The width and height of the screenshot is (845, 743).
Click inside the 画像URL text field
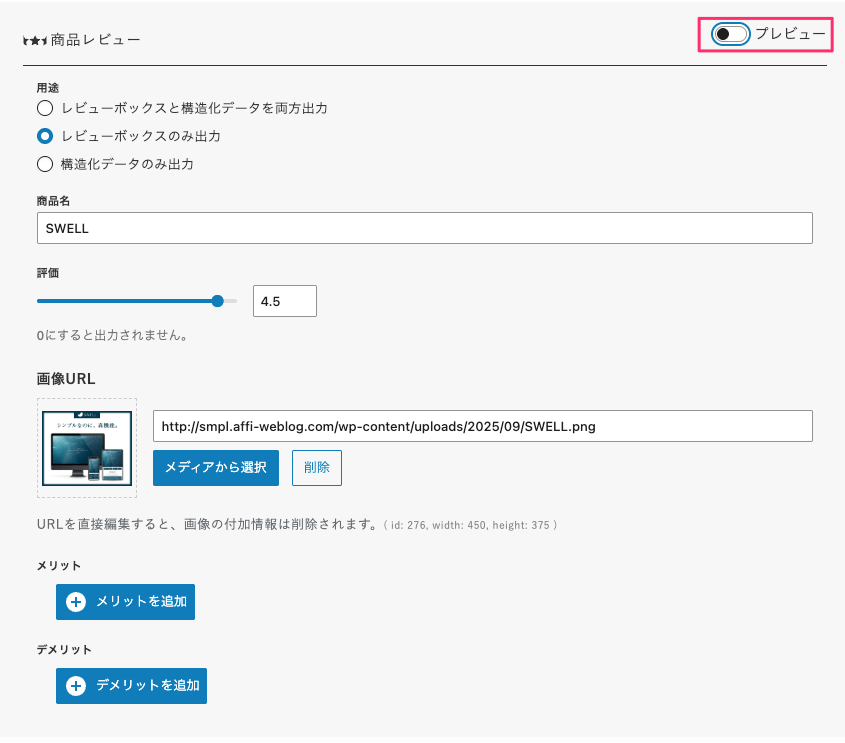point(483,426)
